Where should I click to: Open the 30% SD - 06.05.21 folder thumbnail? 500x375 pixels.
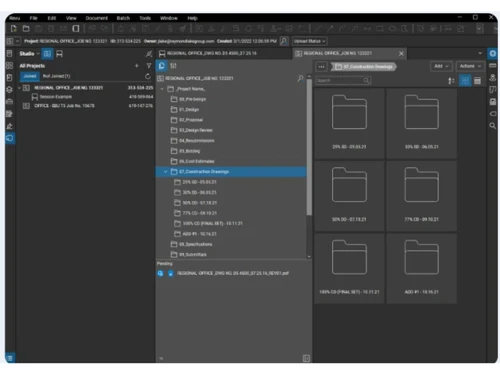pyautogui.click(x=422, y=123)
